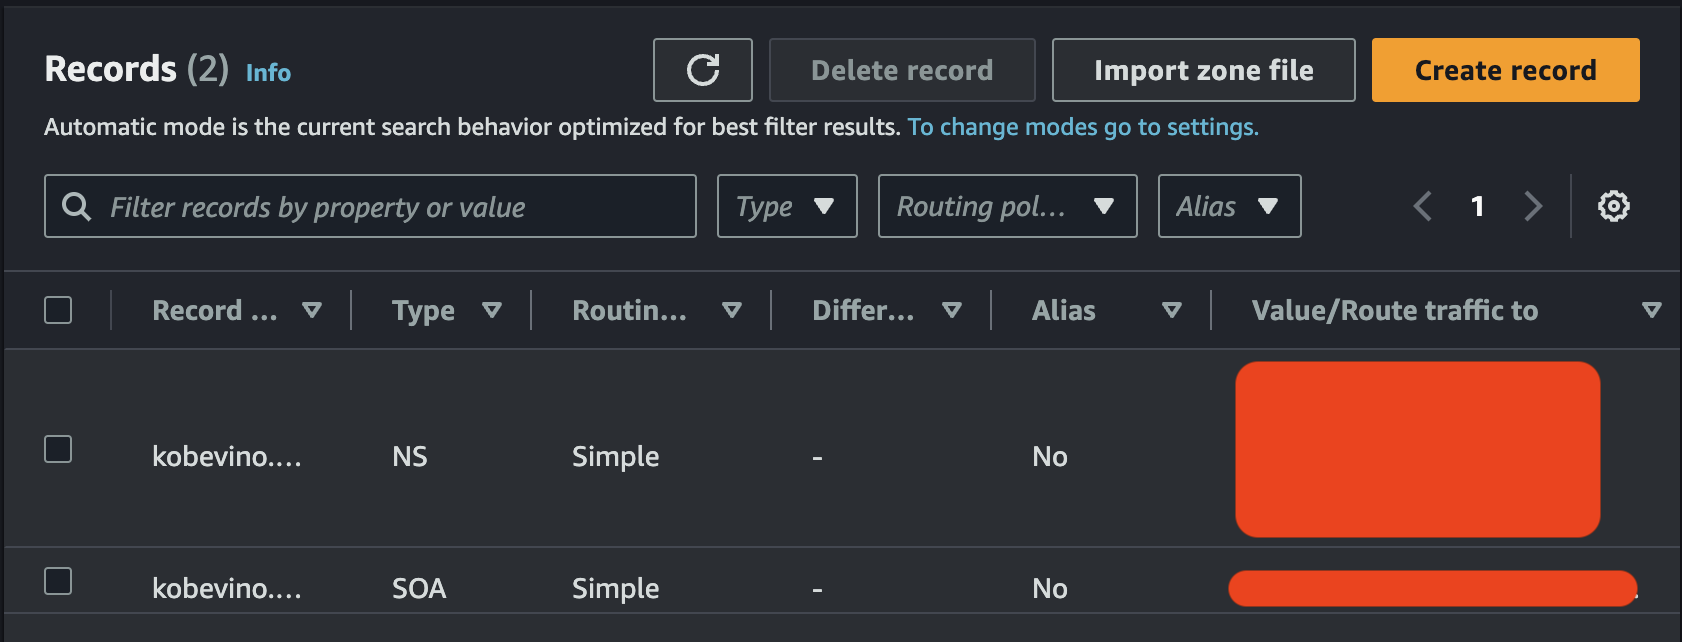Viewport: 1682px width, 642px height.
Task: Go to next page arrow
Action: click(1532, 206)
